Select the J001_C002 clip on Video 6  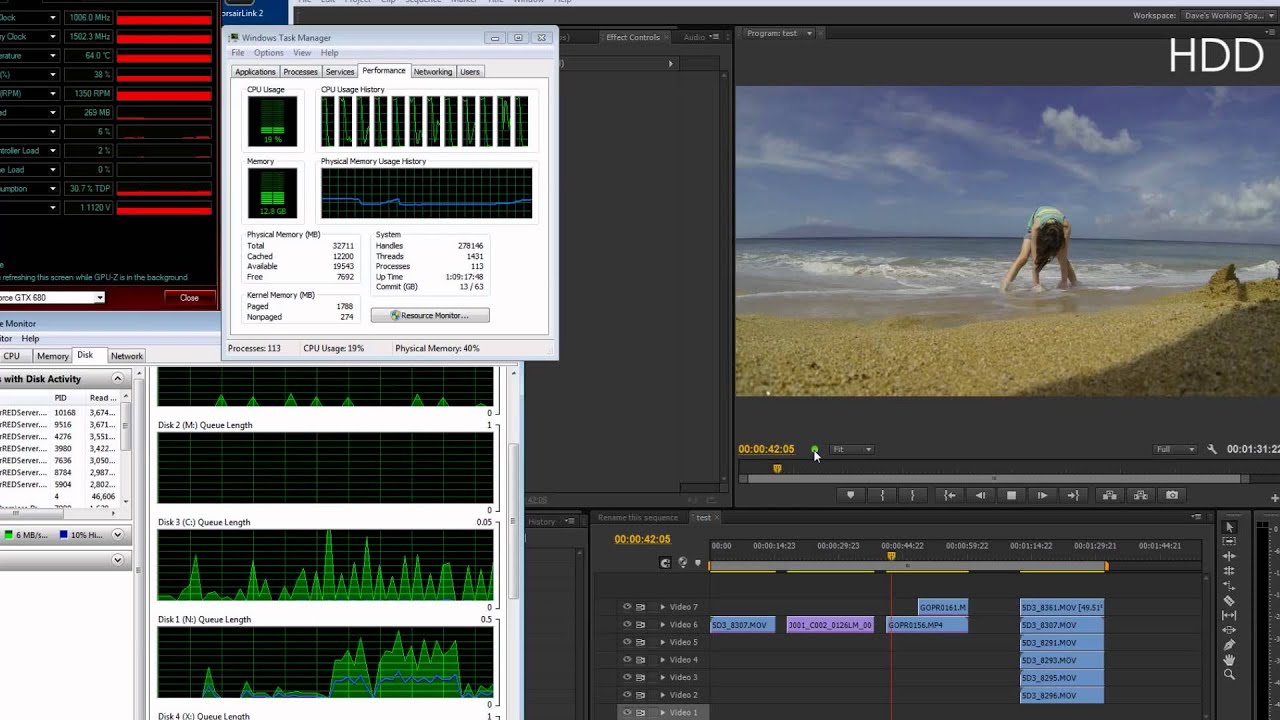click(x=830, y=625)
